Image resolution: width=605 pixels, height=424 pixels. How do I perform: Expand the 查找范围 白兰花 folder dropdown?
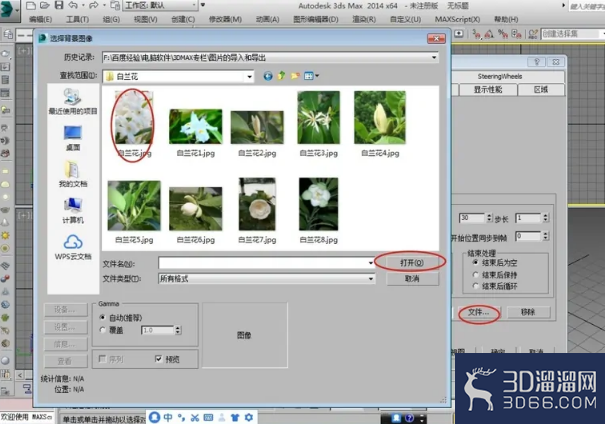tap(250, 77)
